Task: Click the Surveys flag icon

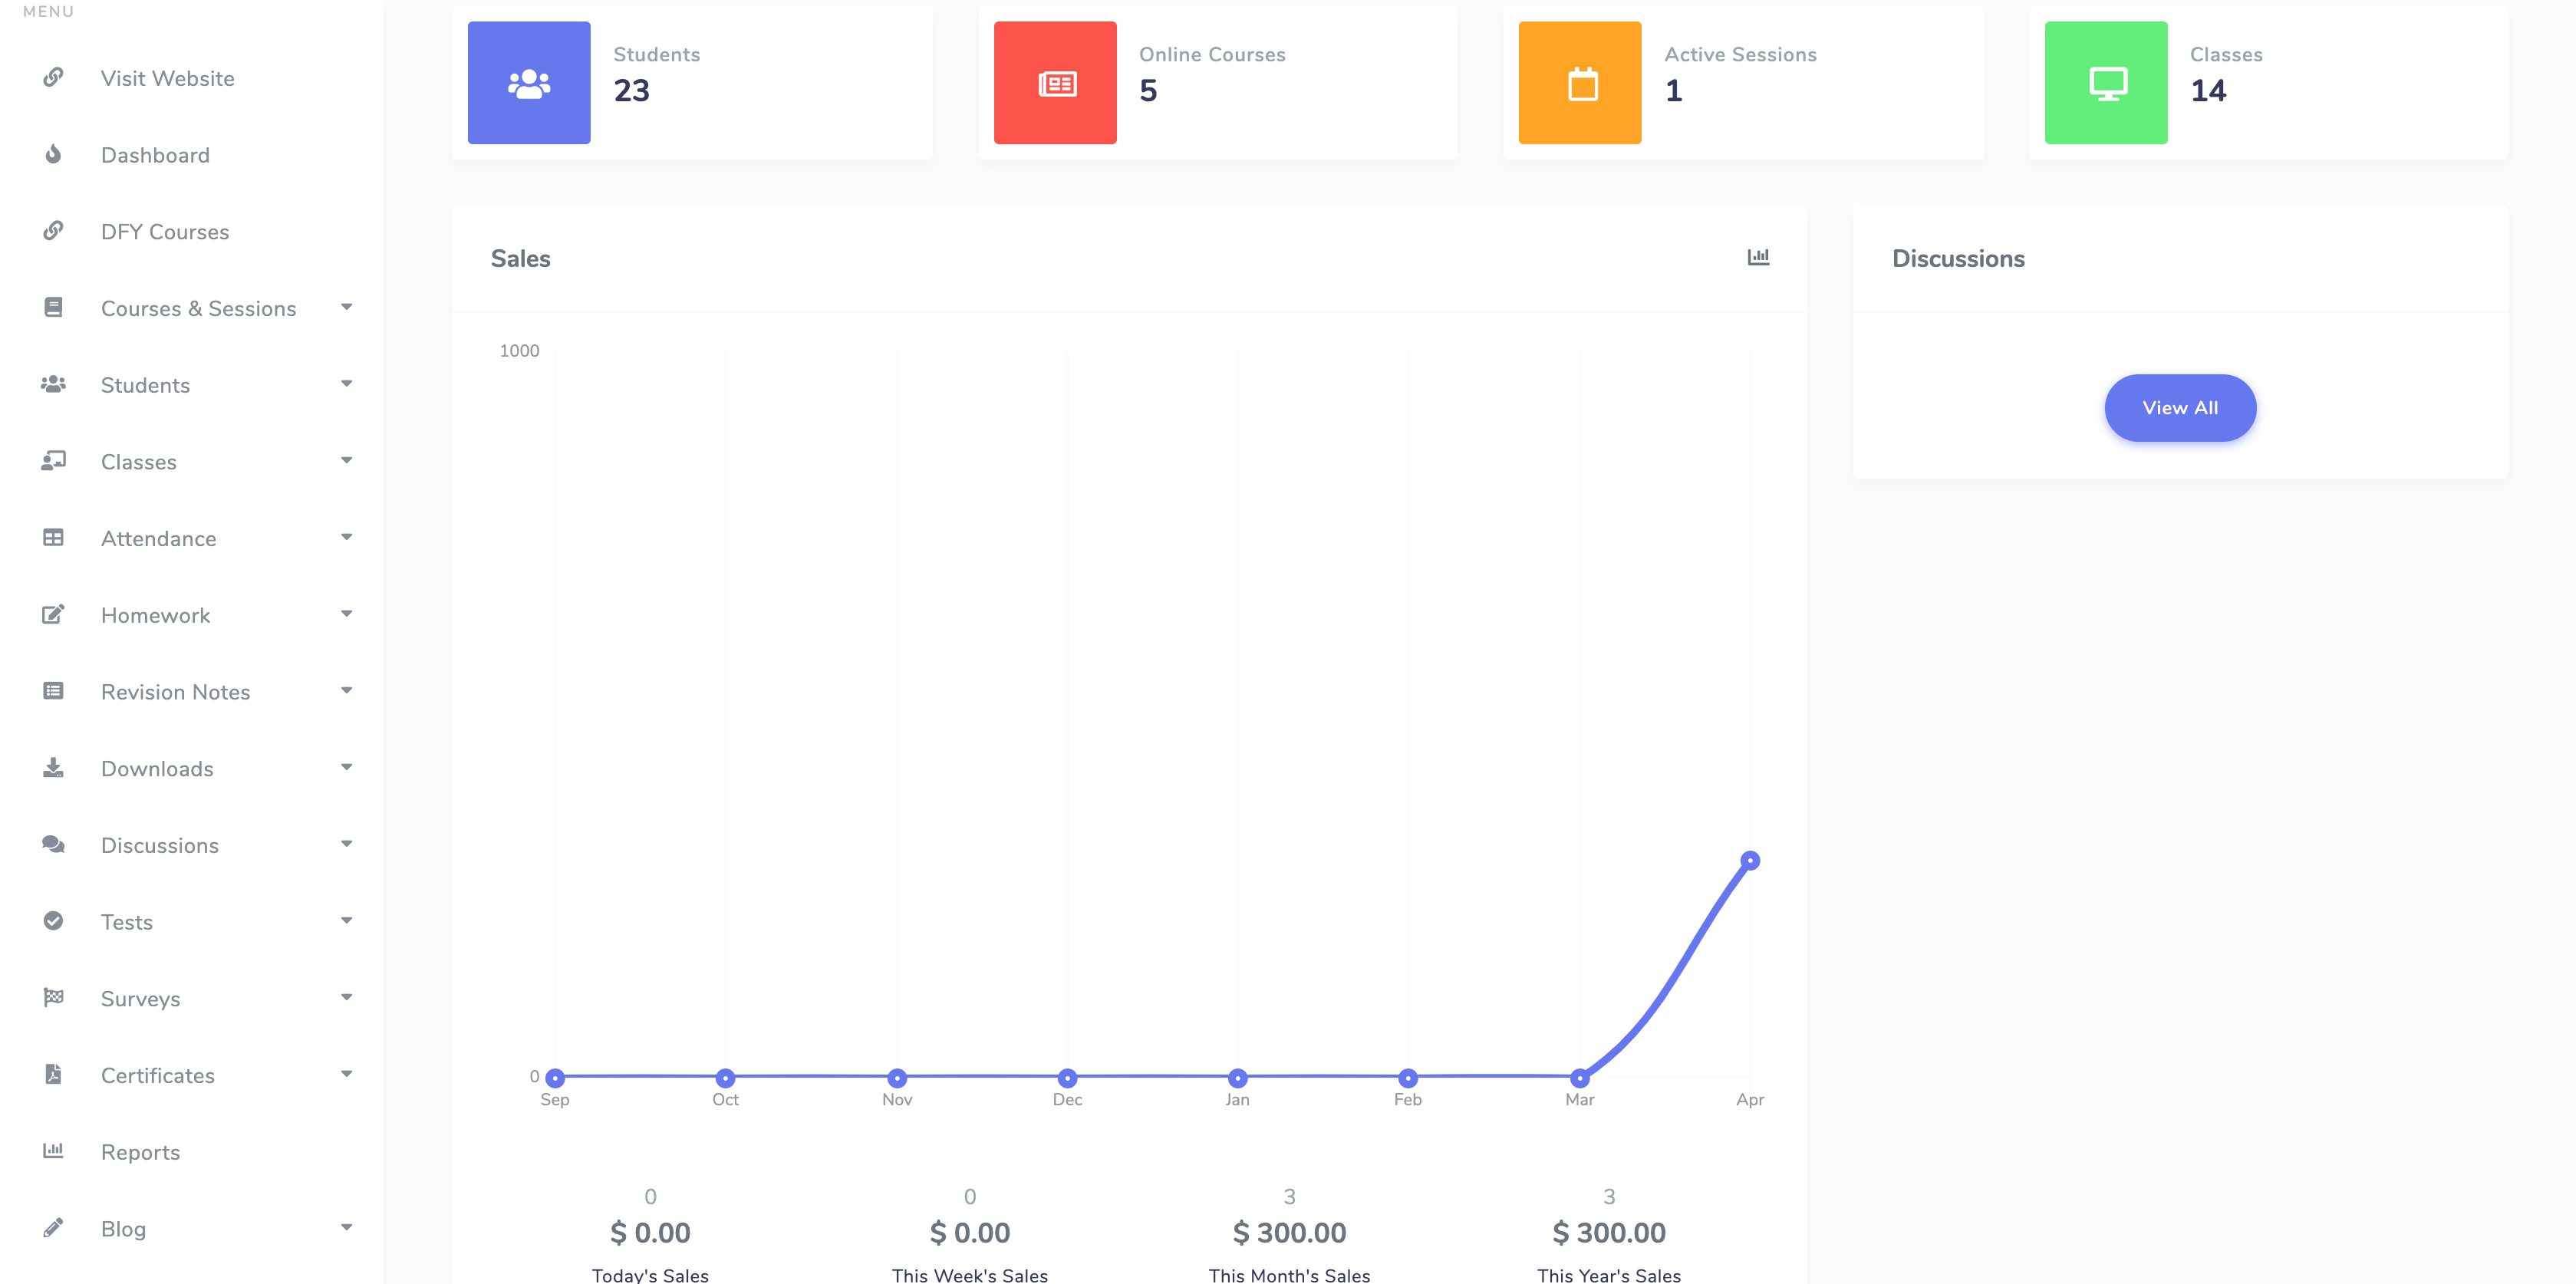Action: point(53,997)
